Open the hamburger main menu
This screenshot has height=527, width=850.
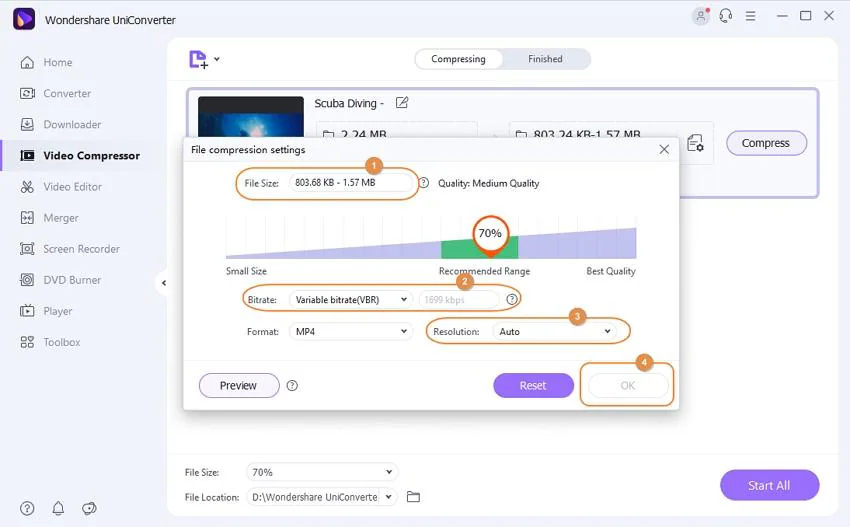pyautogui.click(x=751, y=16)
